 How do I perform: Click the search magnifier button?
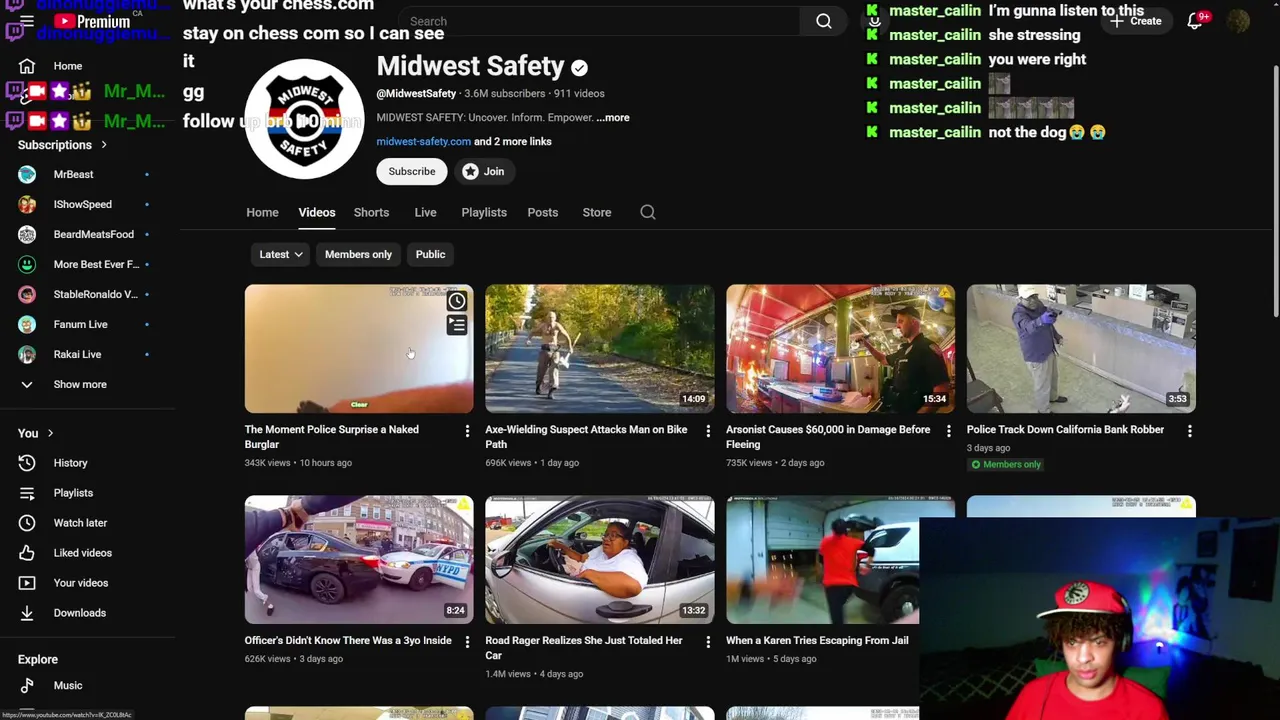click(x=824, y=21)
